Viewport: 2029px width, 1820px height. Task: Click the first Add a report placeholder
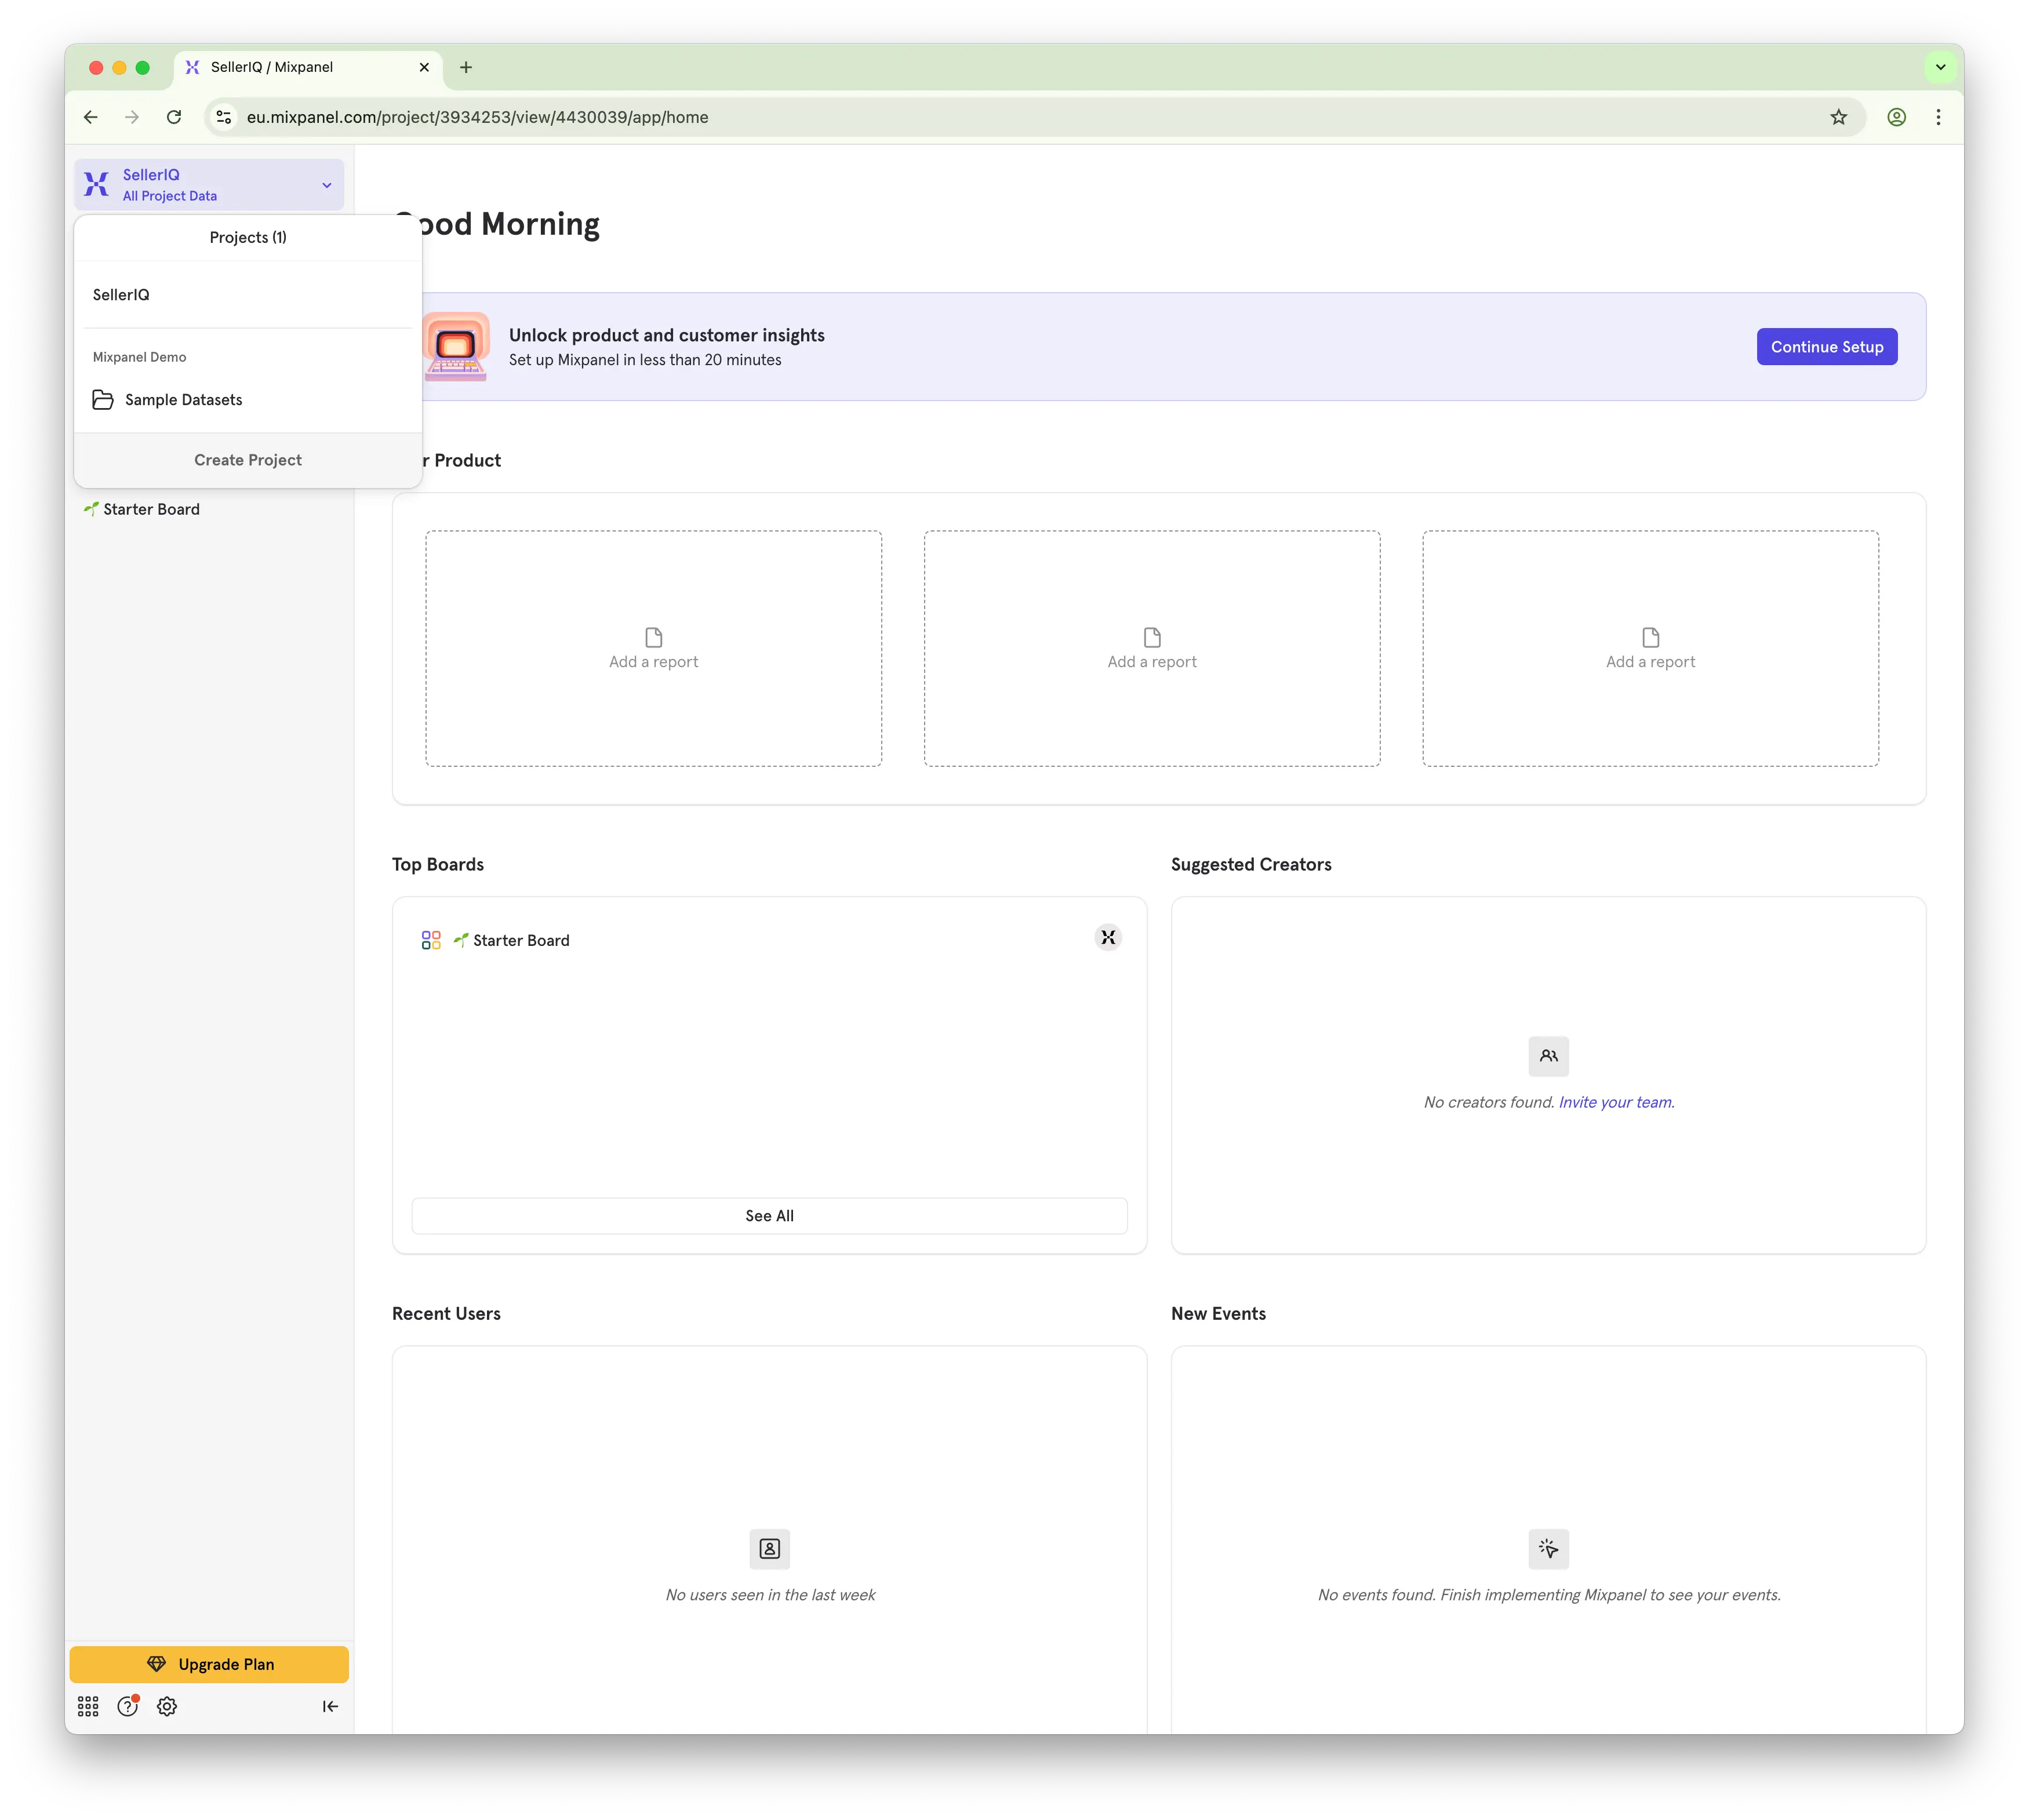654,648
